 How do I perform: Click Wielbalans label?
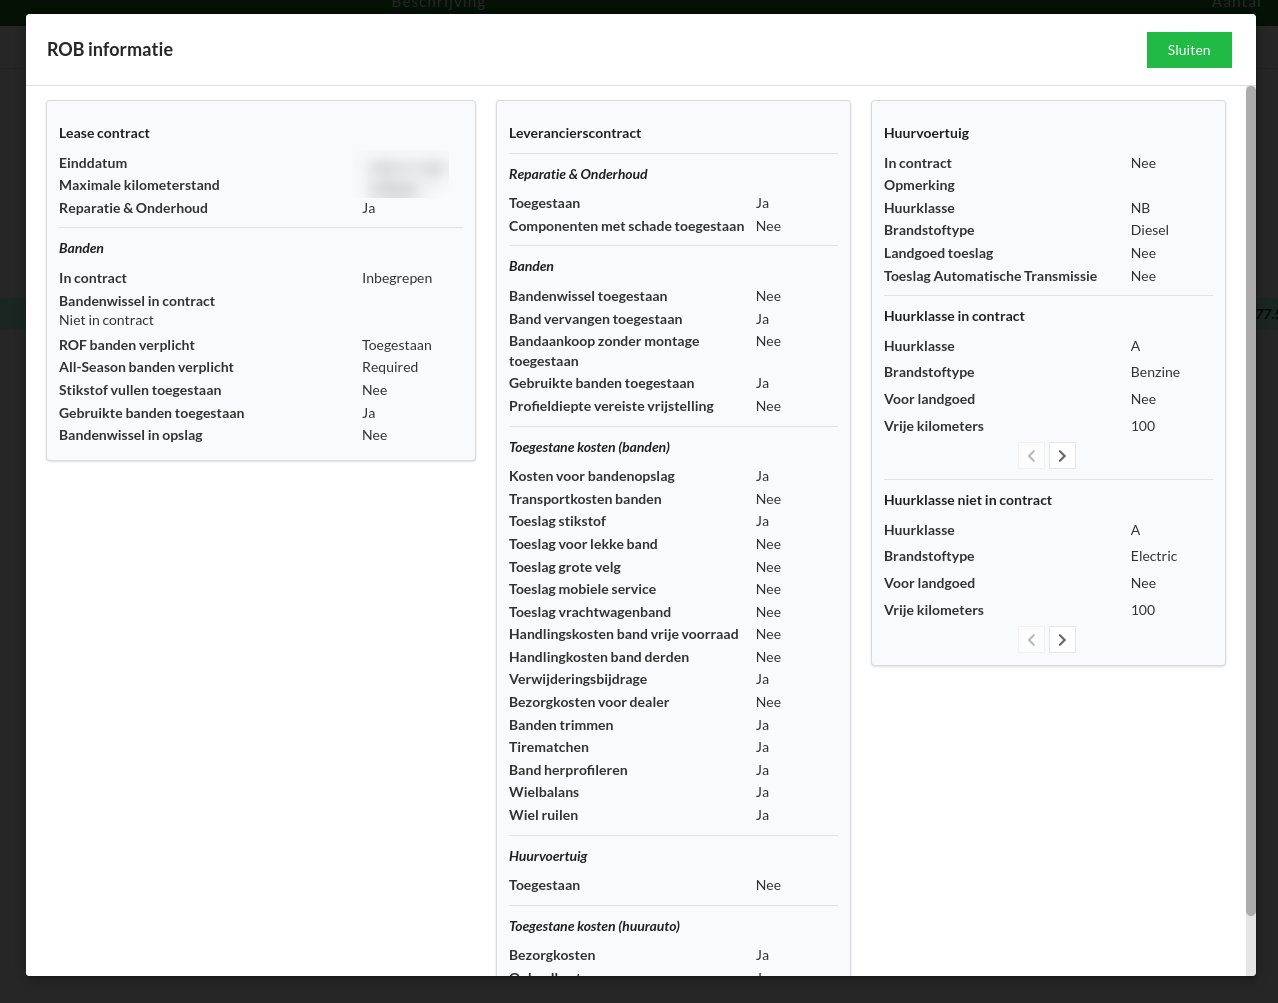544,792
